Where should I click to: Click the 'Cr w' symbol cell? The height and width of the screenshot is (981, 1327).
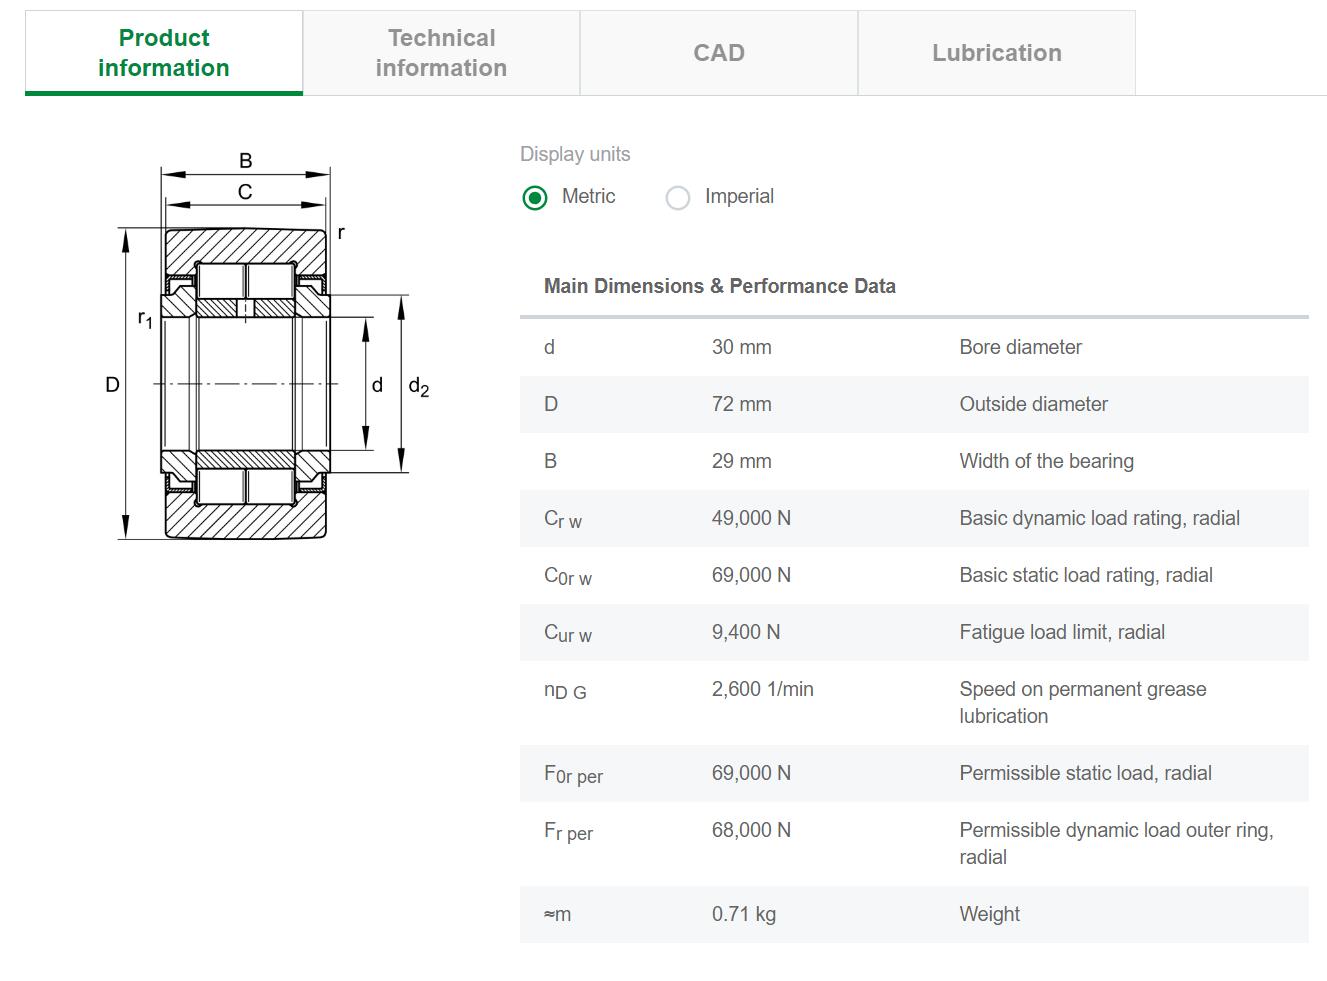[563, 519]
